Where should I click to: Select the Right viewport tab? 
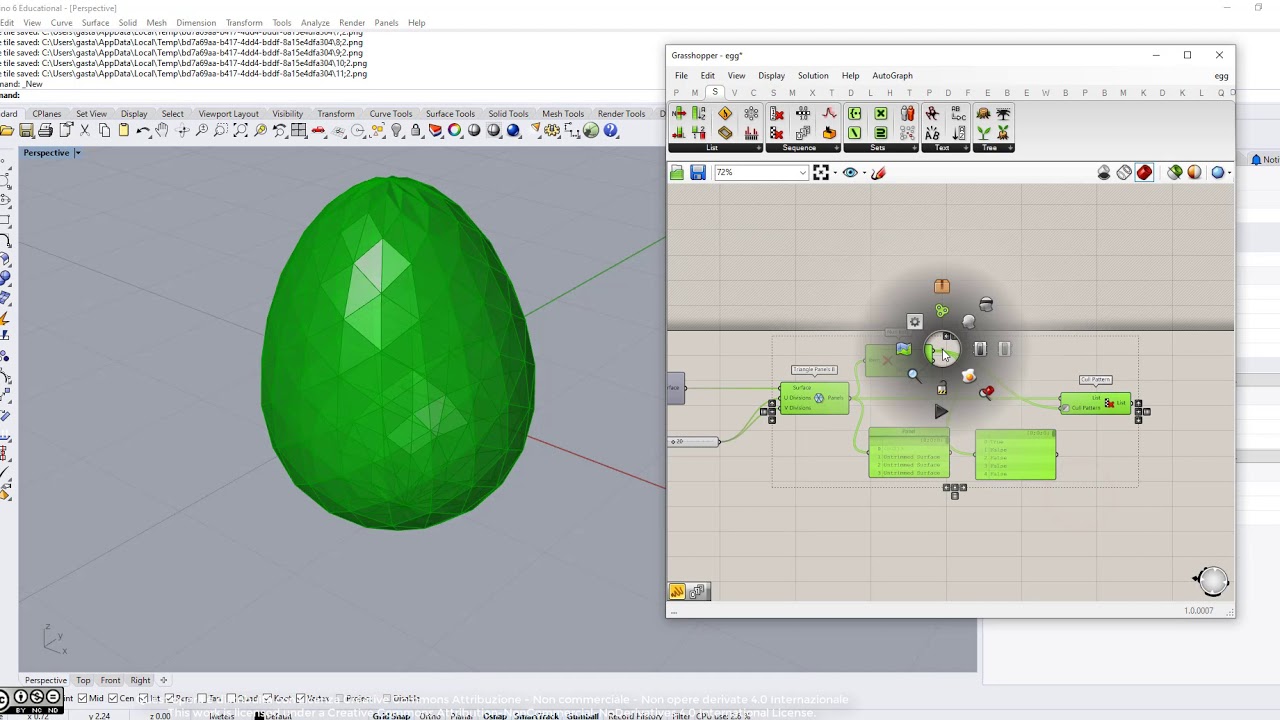pos(140,681)
